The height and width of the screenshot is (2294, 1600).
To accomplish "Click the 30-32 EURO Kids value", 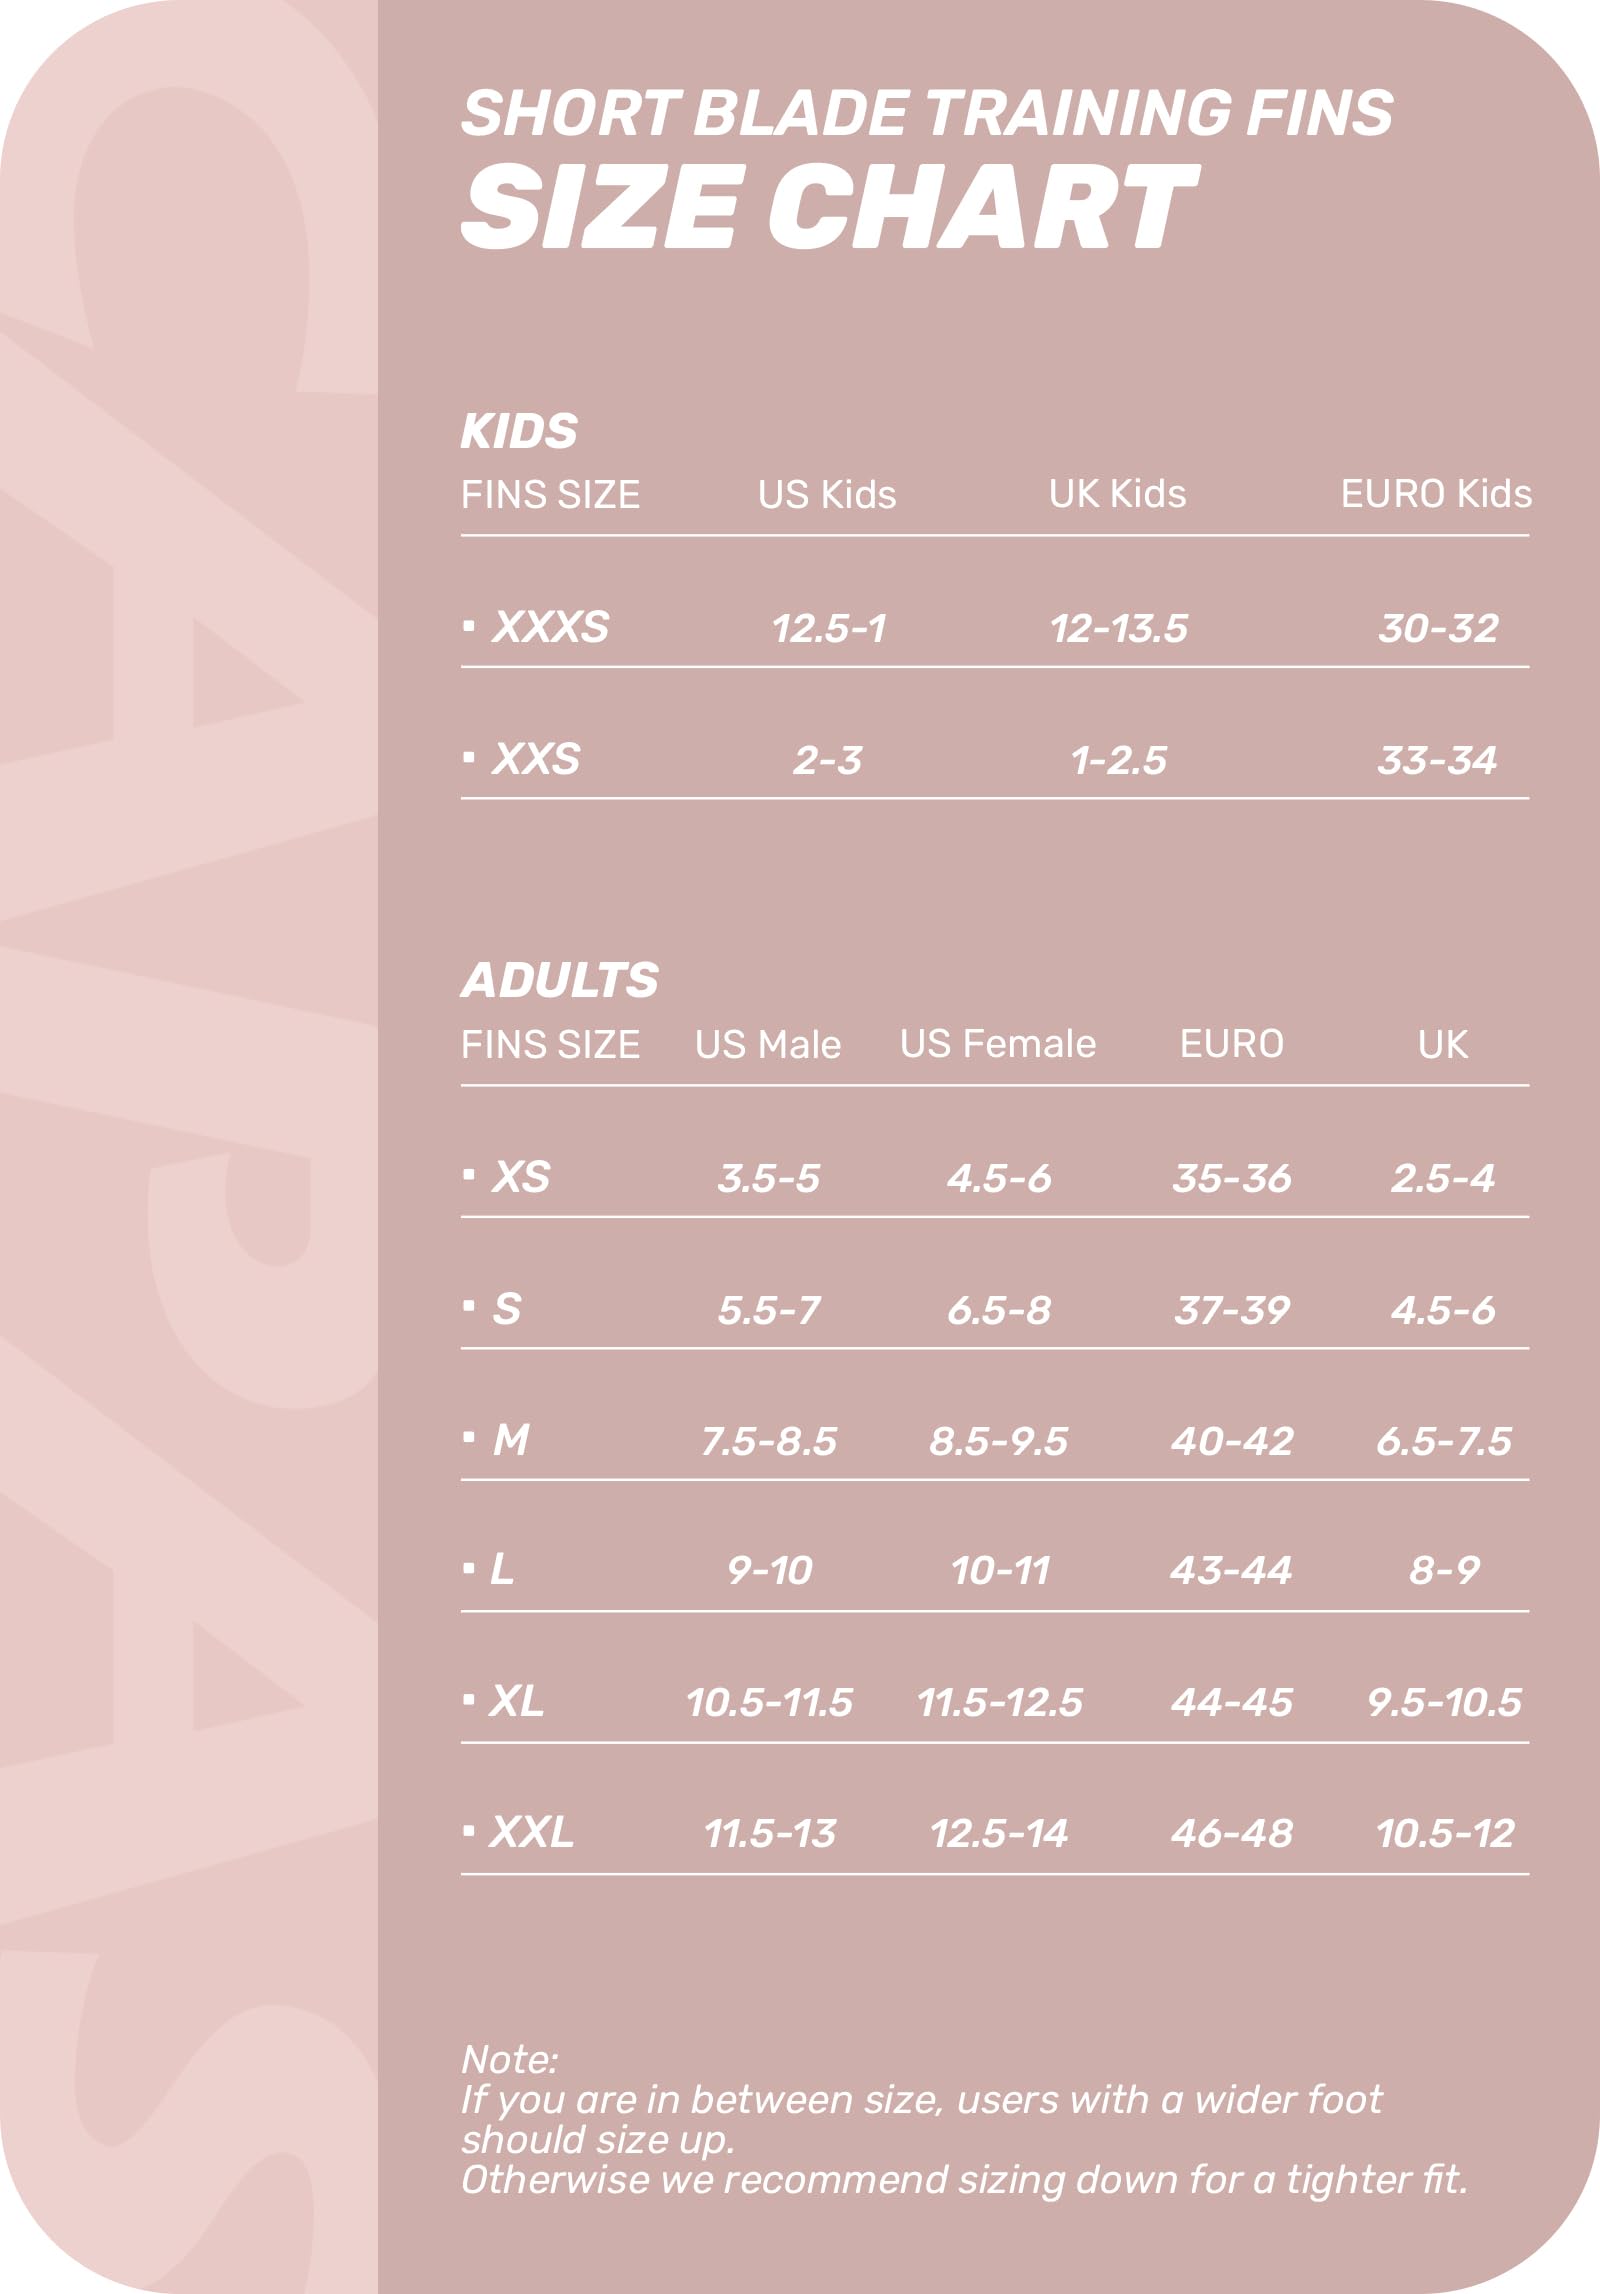I will [x=1437, y=628].
